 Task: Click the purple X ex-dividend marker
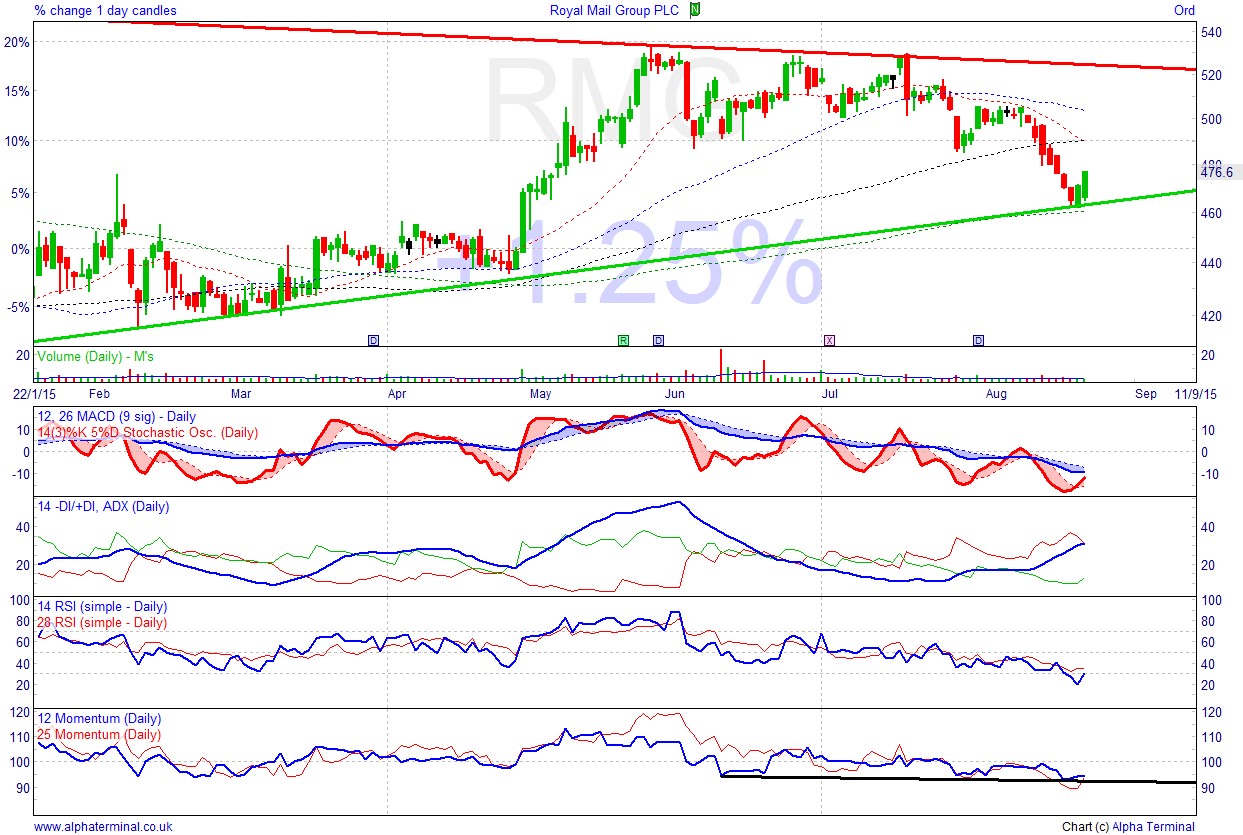pos(828,340)
